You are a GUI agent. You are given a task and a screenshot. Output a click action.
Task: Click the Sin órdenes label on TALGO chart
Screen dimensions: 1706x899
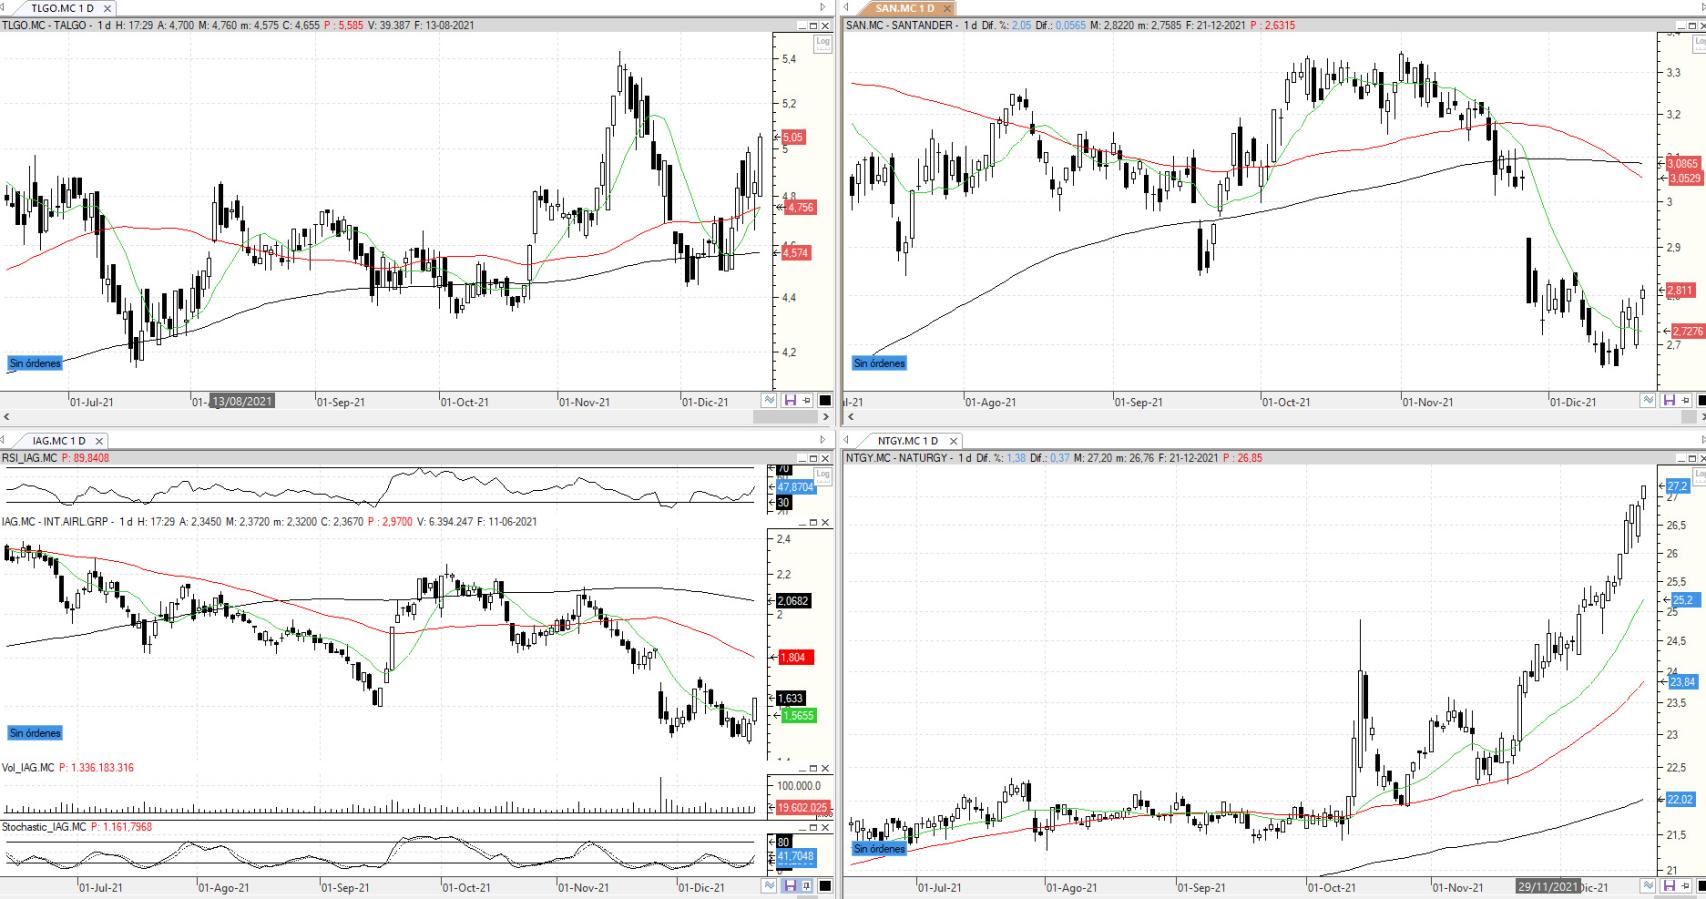click(35, 363)
